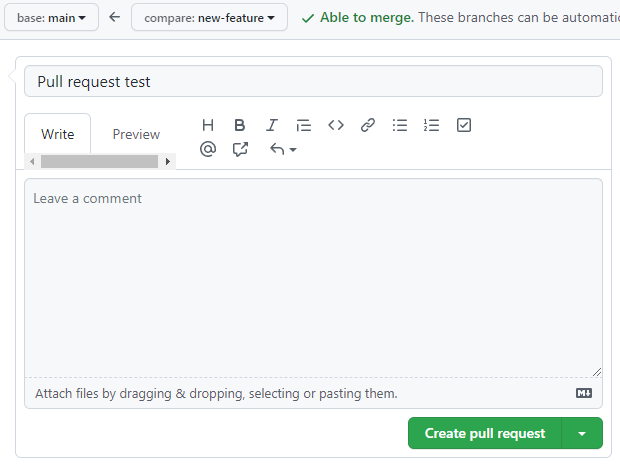Insert a numbered list

432,125
